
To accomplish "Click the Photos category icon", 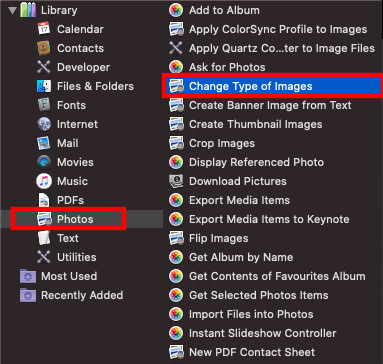I will coord(44,219).
